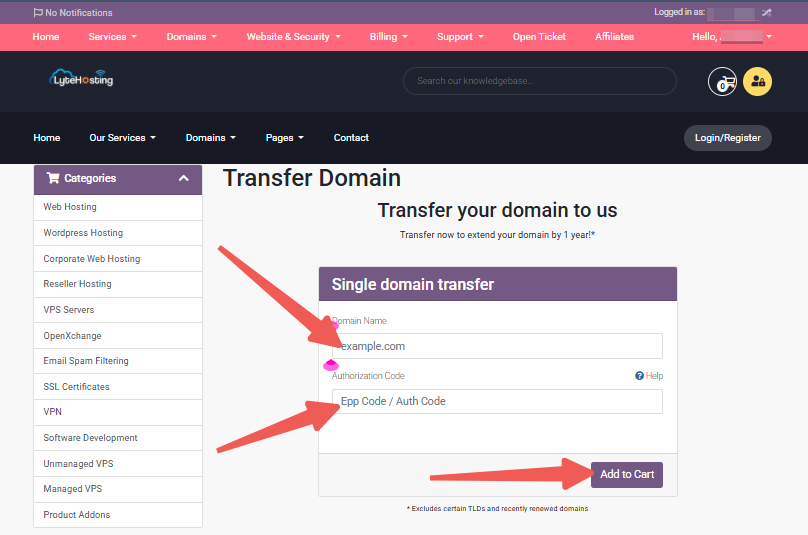Open the Affiliates menu item

(614, 37)
